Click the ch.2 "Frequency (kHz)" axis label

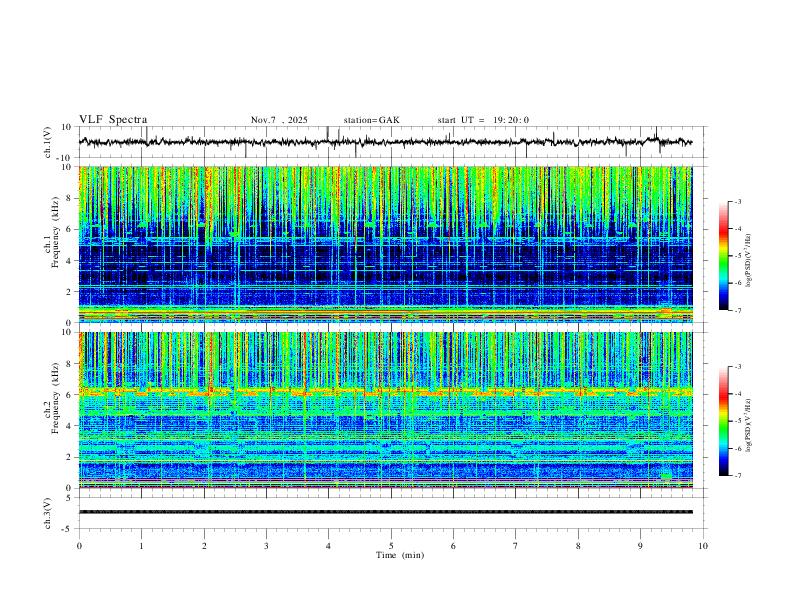[x=56, y=398]
